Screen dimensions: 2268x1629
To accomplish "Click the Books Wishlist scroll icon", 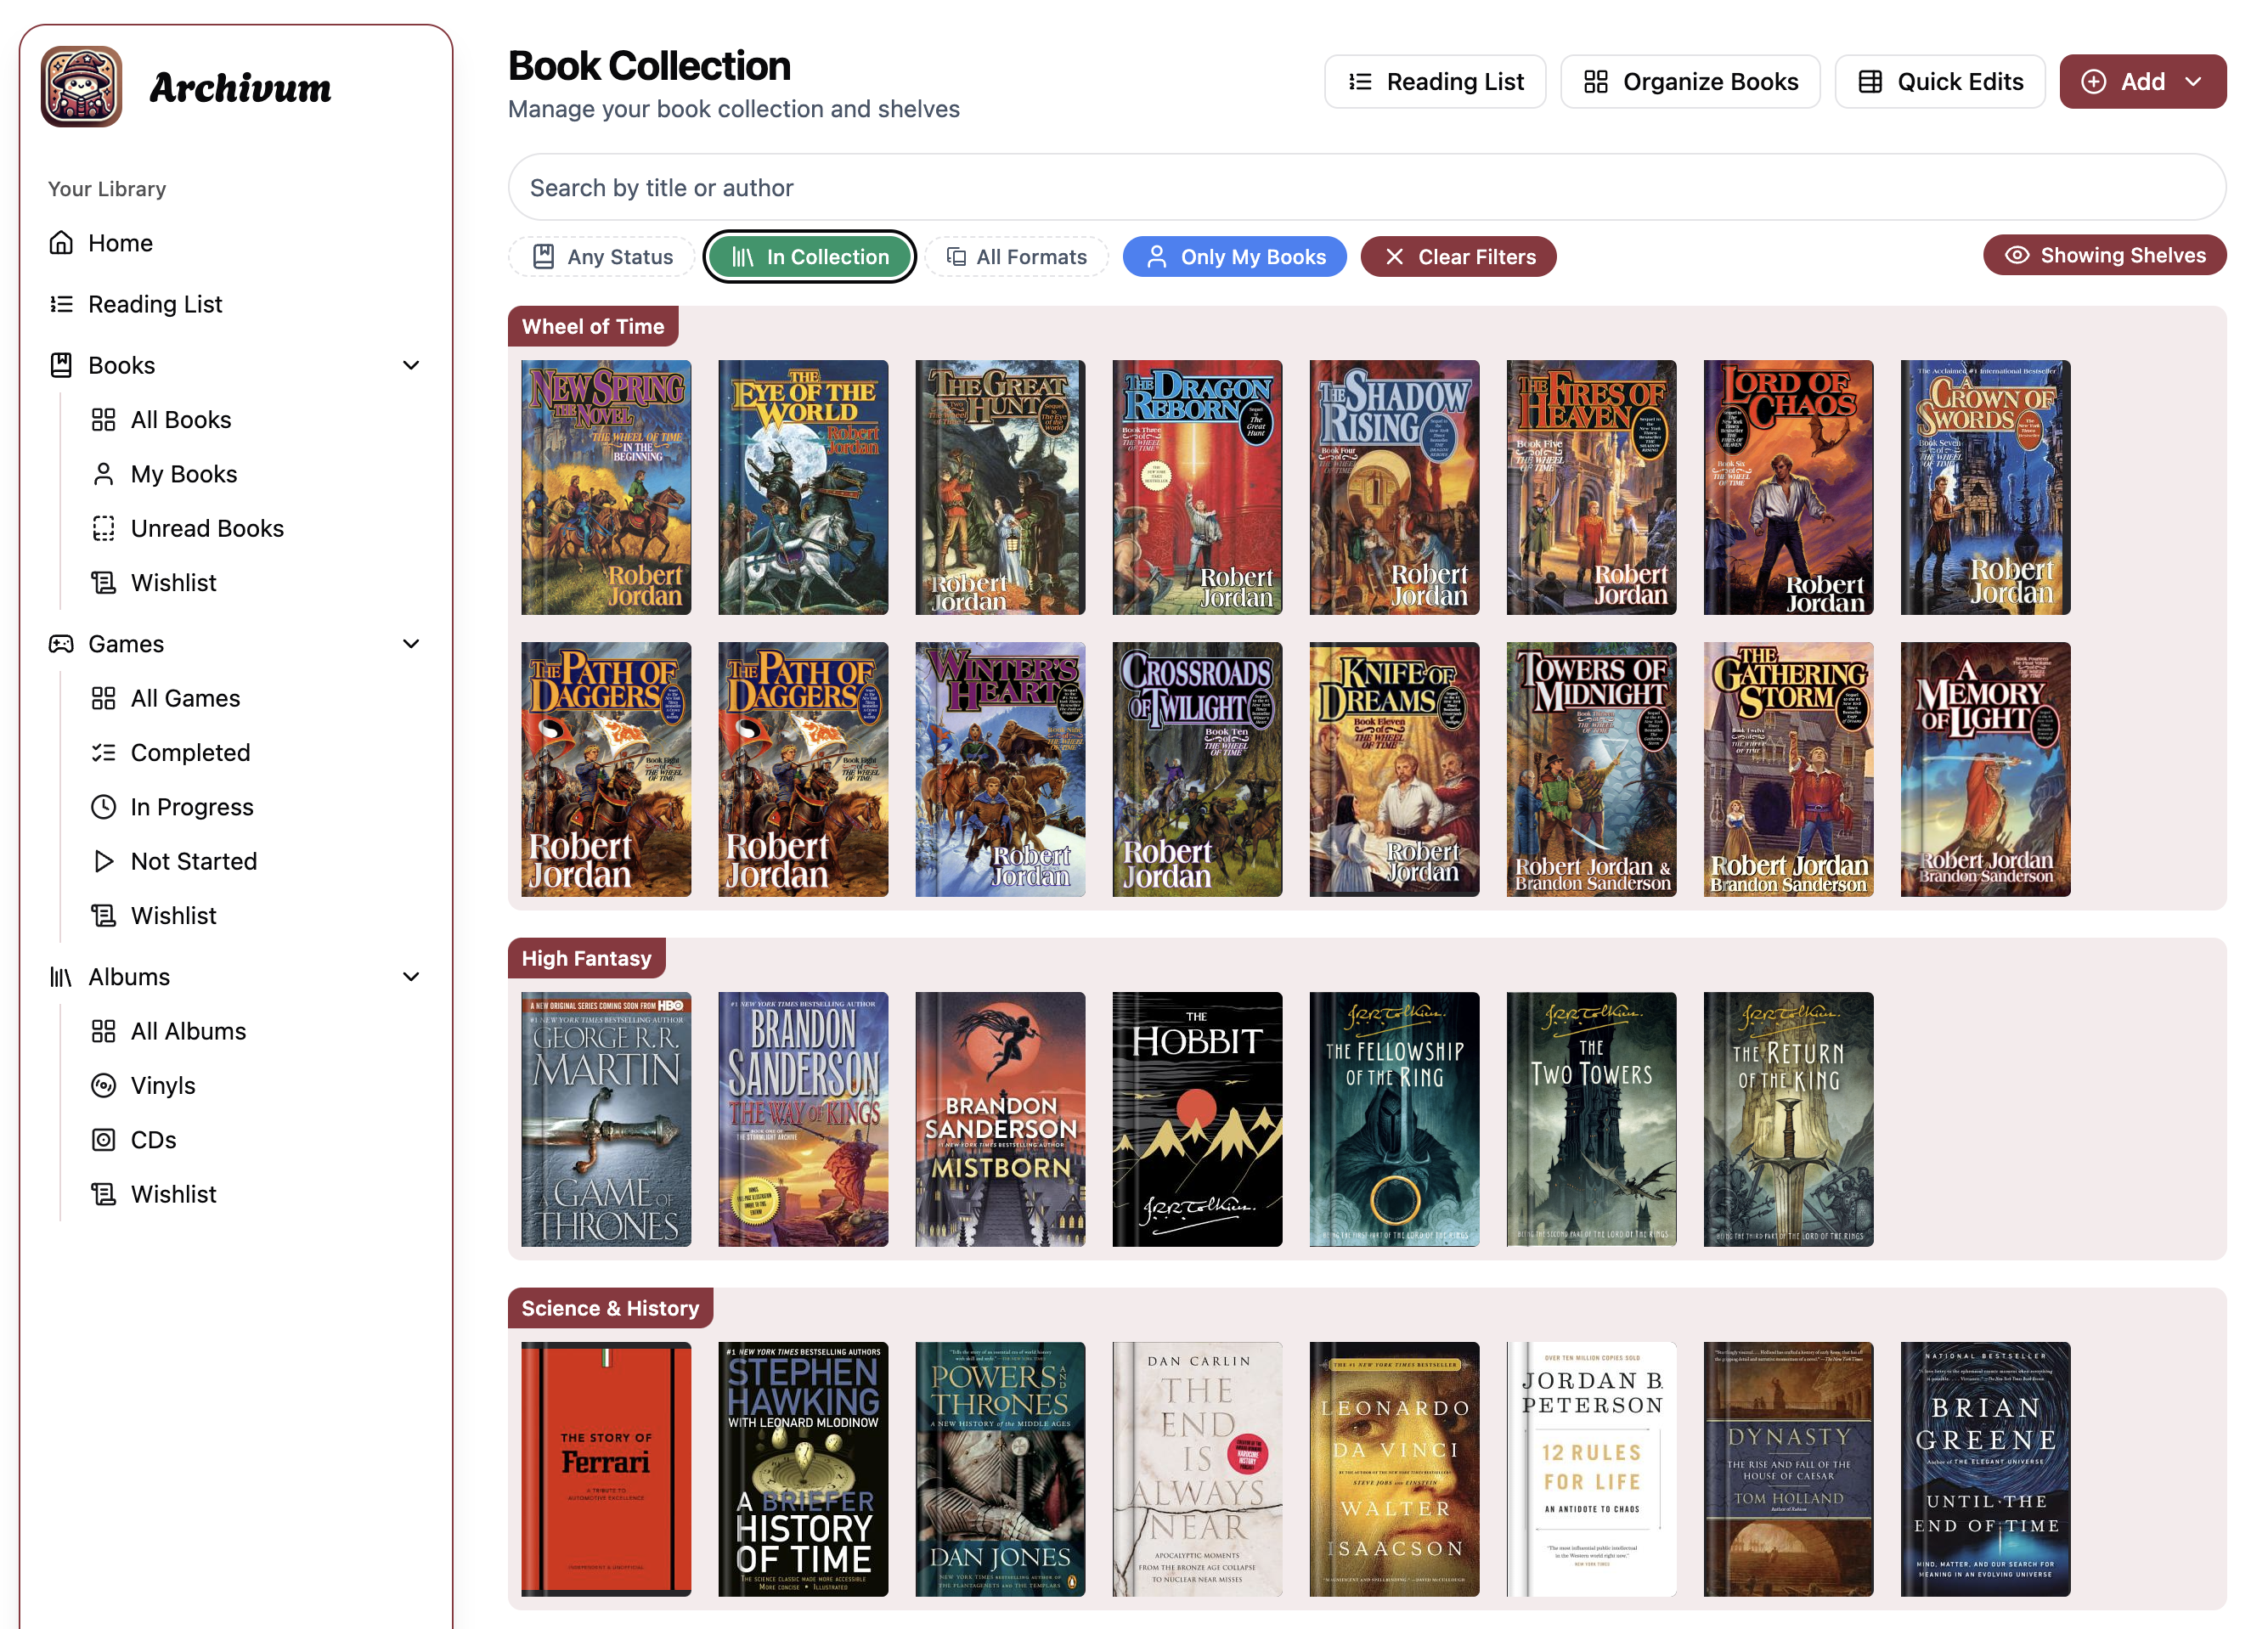I will tap(103, 583).
